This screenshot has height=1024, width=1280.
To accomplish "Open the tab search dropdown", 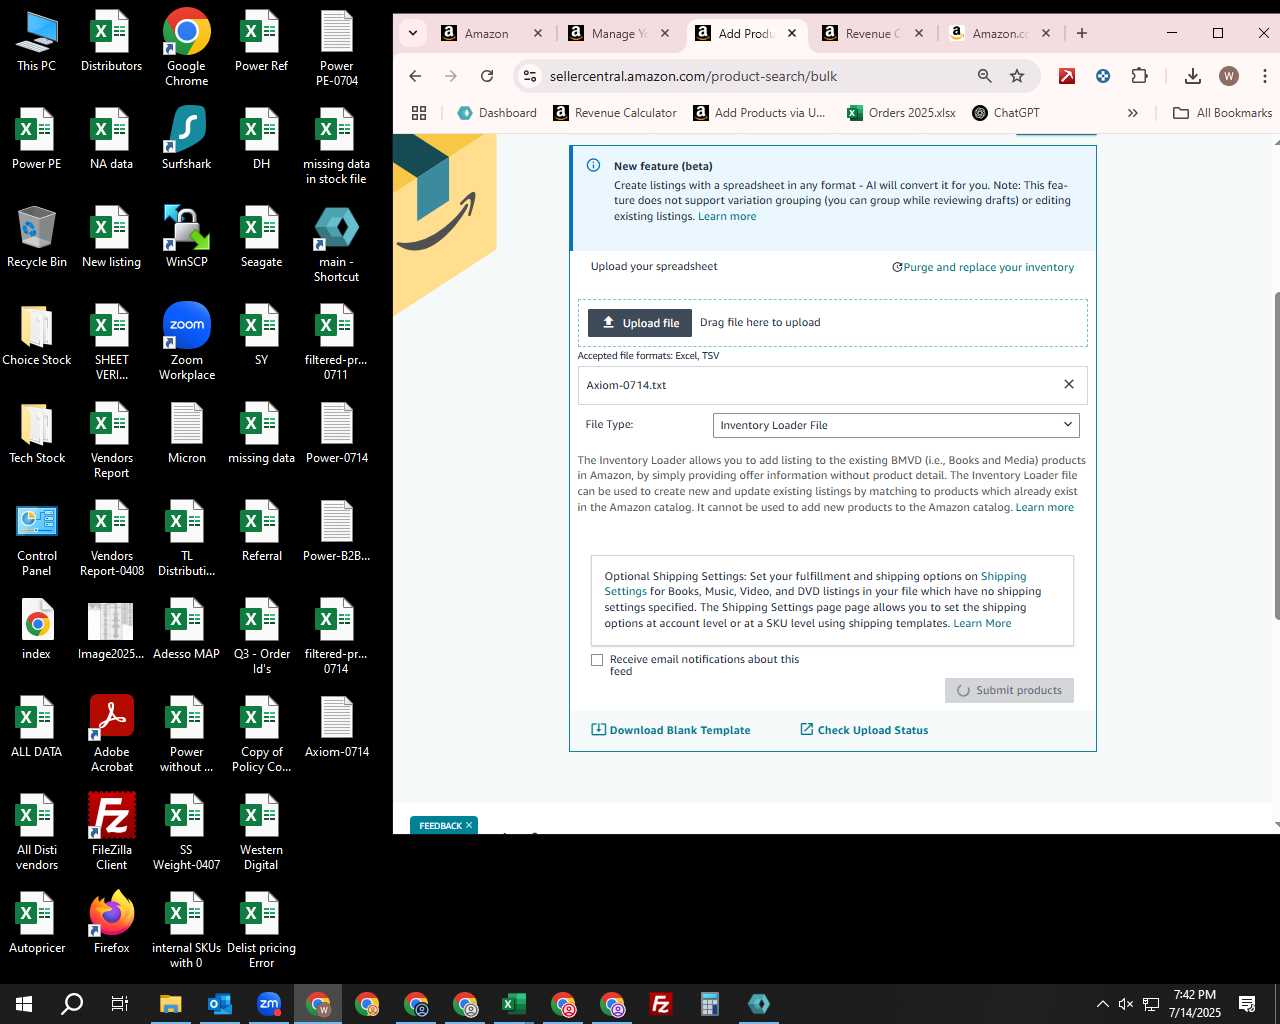I will coord(413,33).
